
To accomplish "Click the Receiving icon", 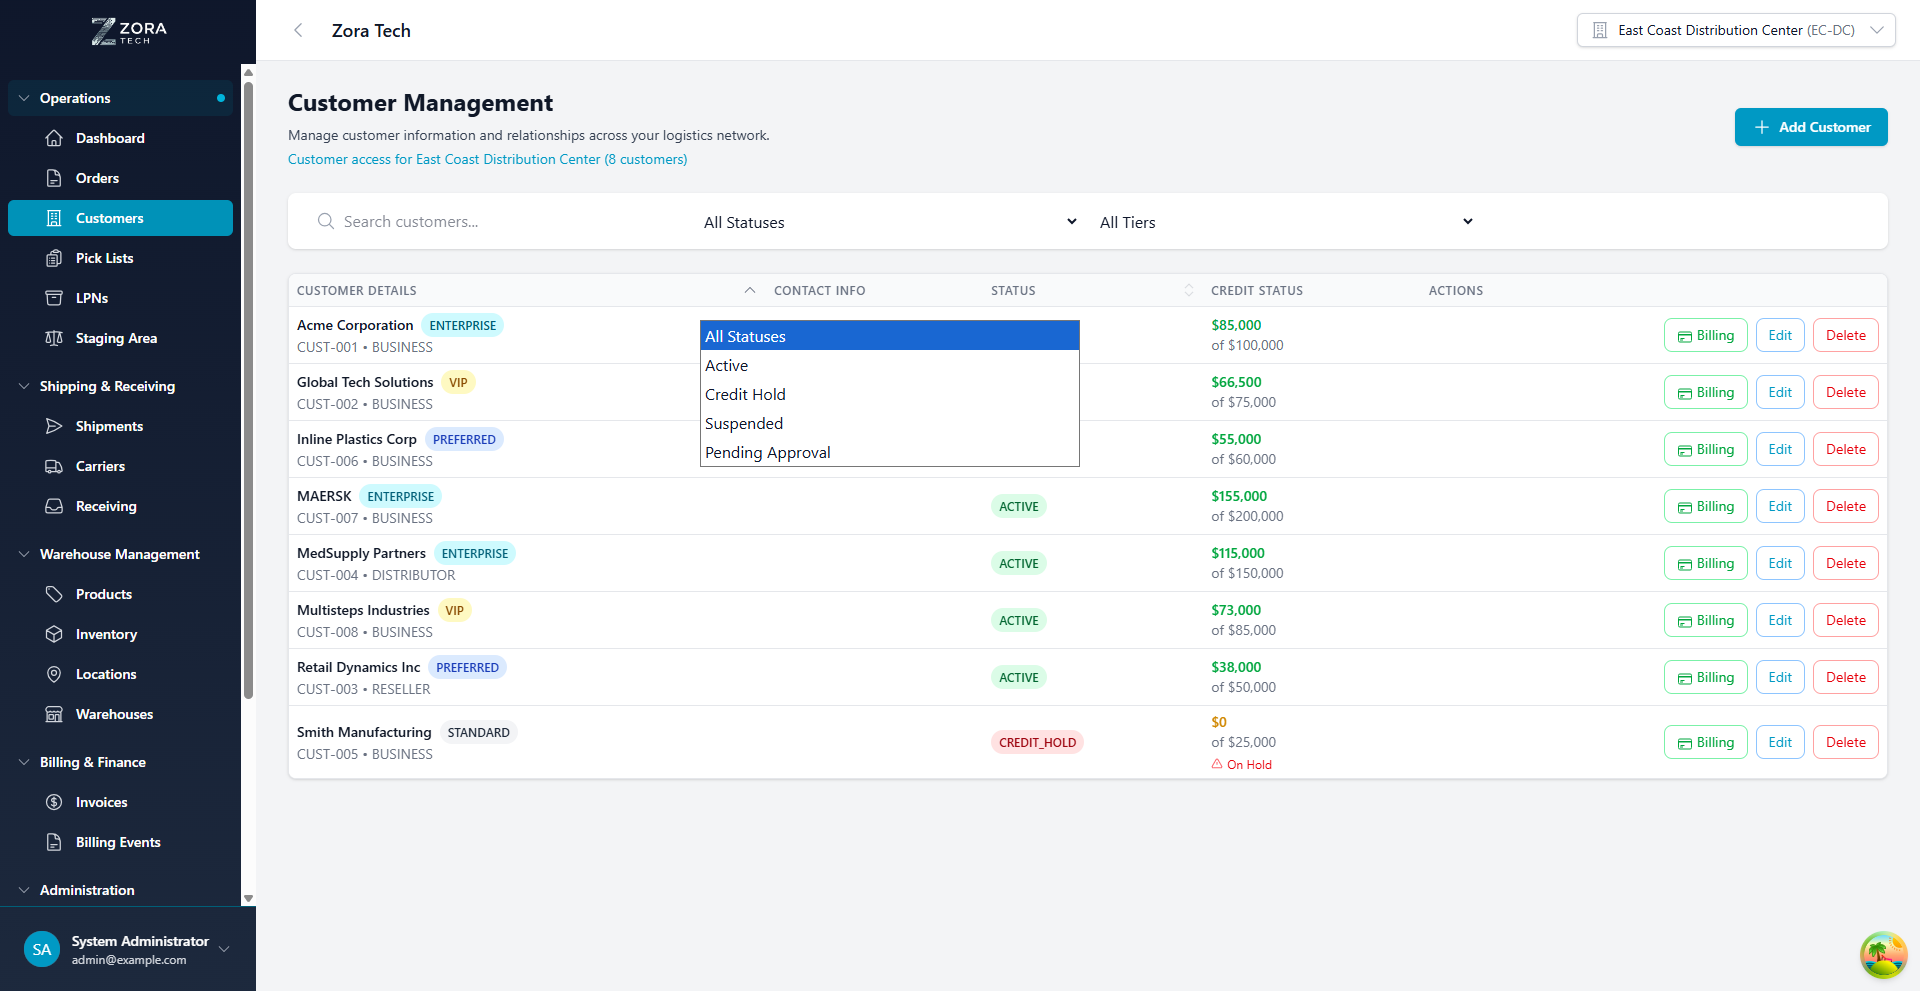I will [x=55, y=506].
